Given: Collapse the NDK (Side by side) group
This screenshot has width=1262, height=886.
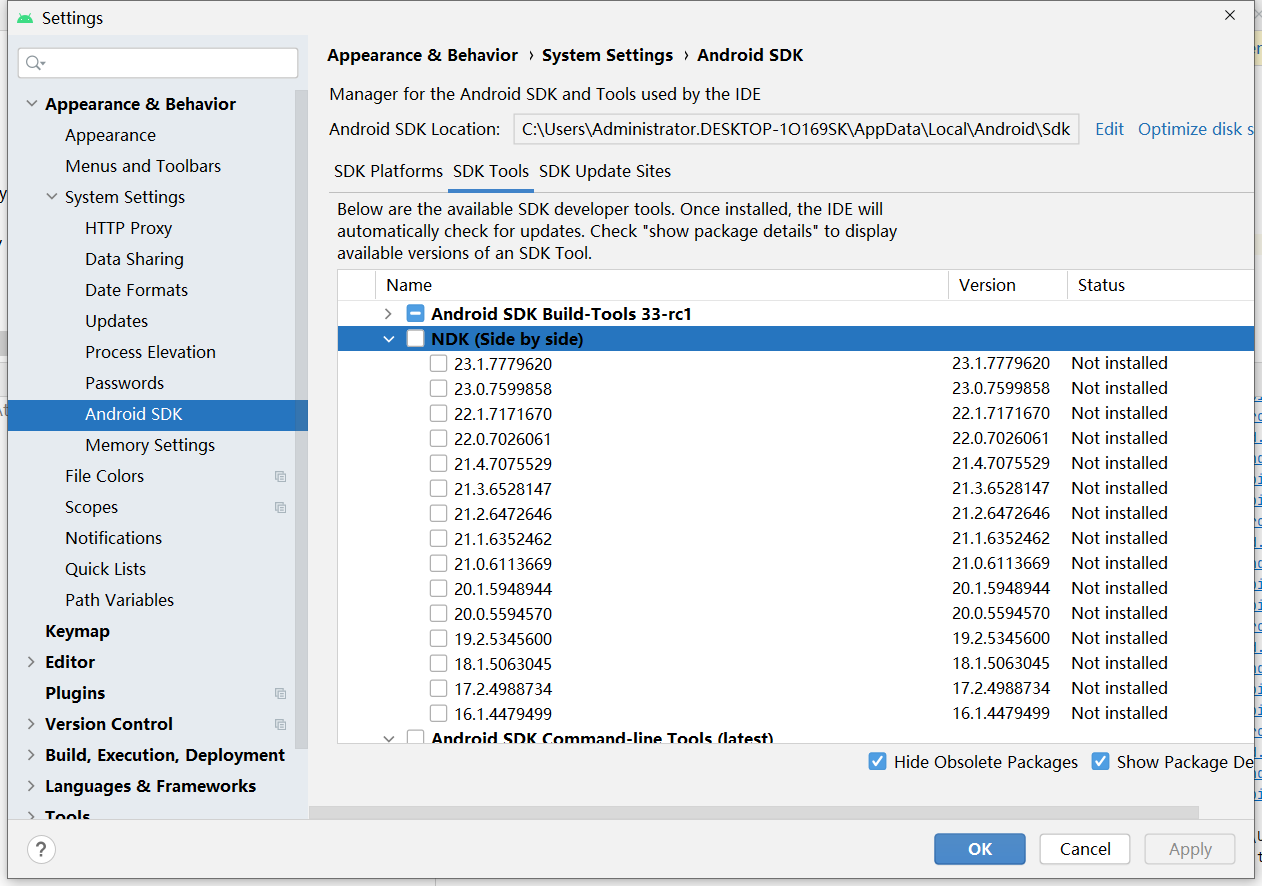Looking at the screenshot, I should coord(389,339).
